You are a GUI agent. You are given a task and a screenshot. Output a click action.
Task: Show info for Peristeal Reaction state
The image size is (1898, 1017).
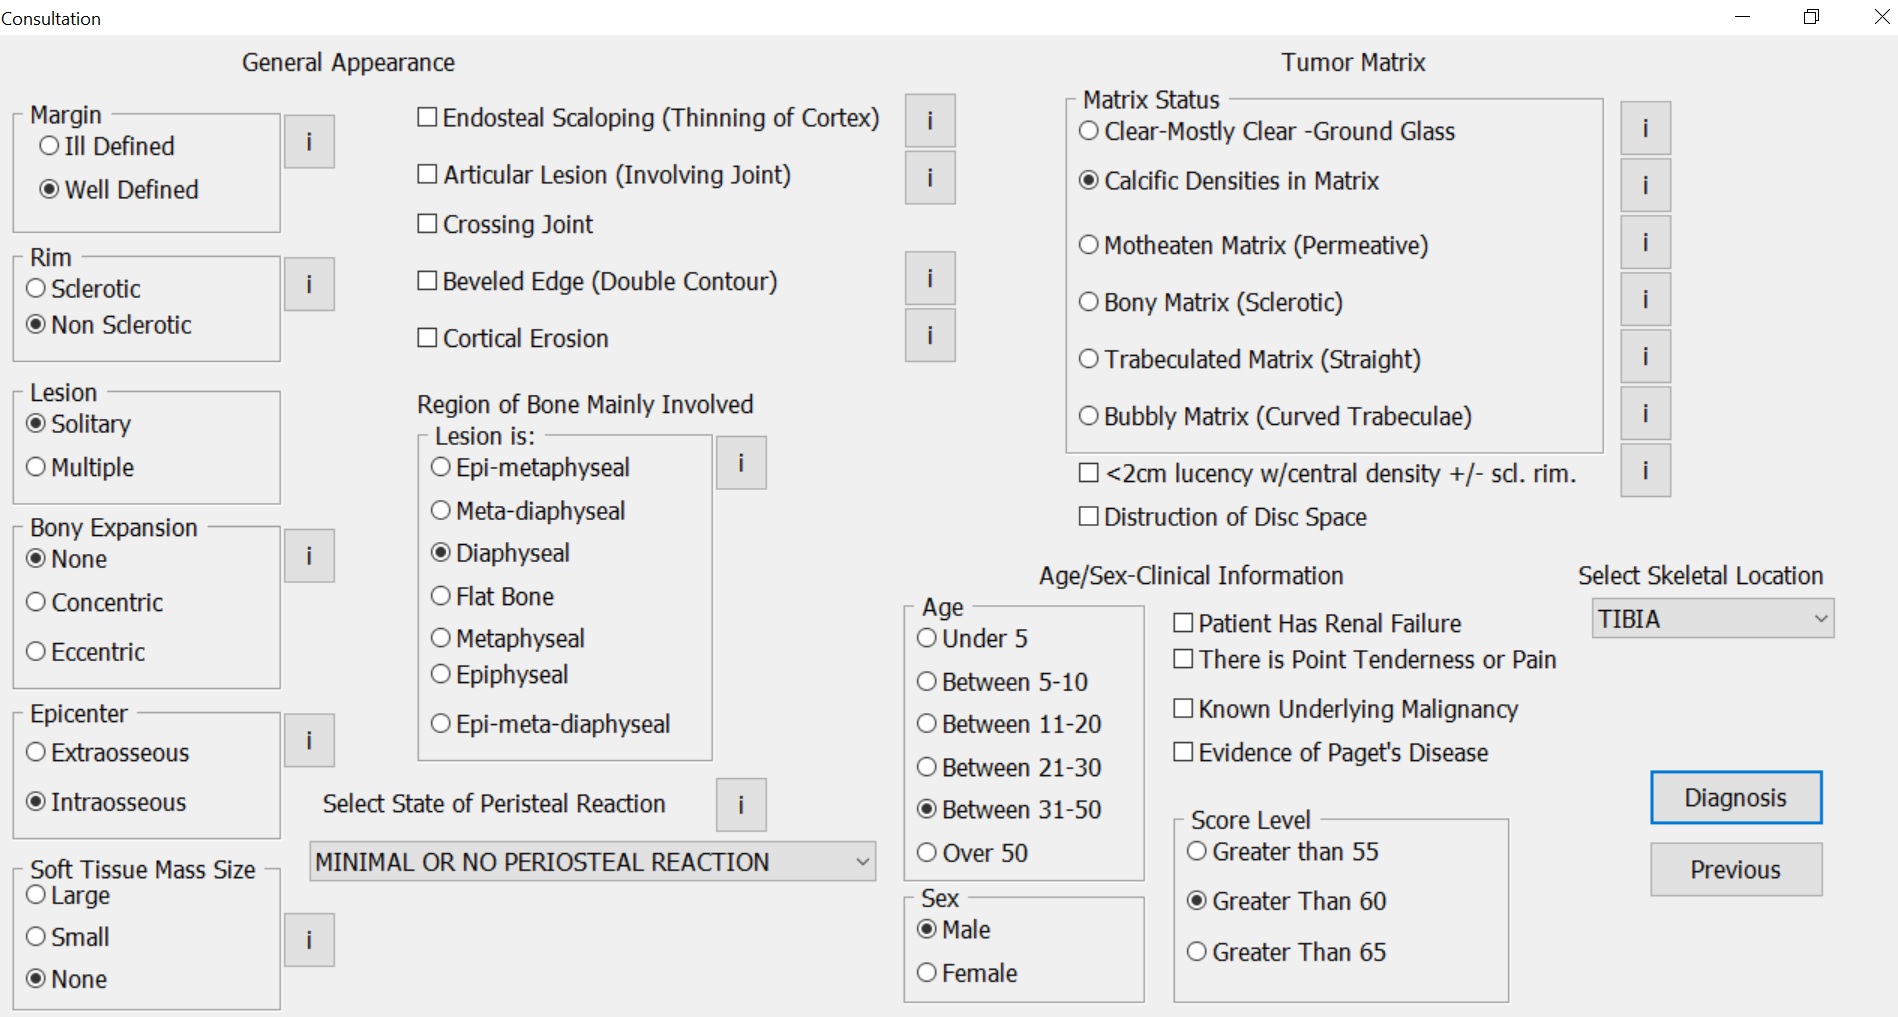(x=741, y=805)
